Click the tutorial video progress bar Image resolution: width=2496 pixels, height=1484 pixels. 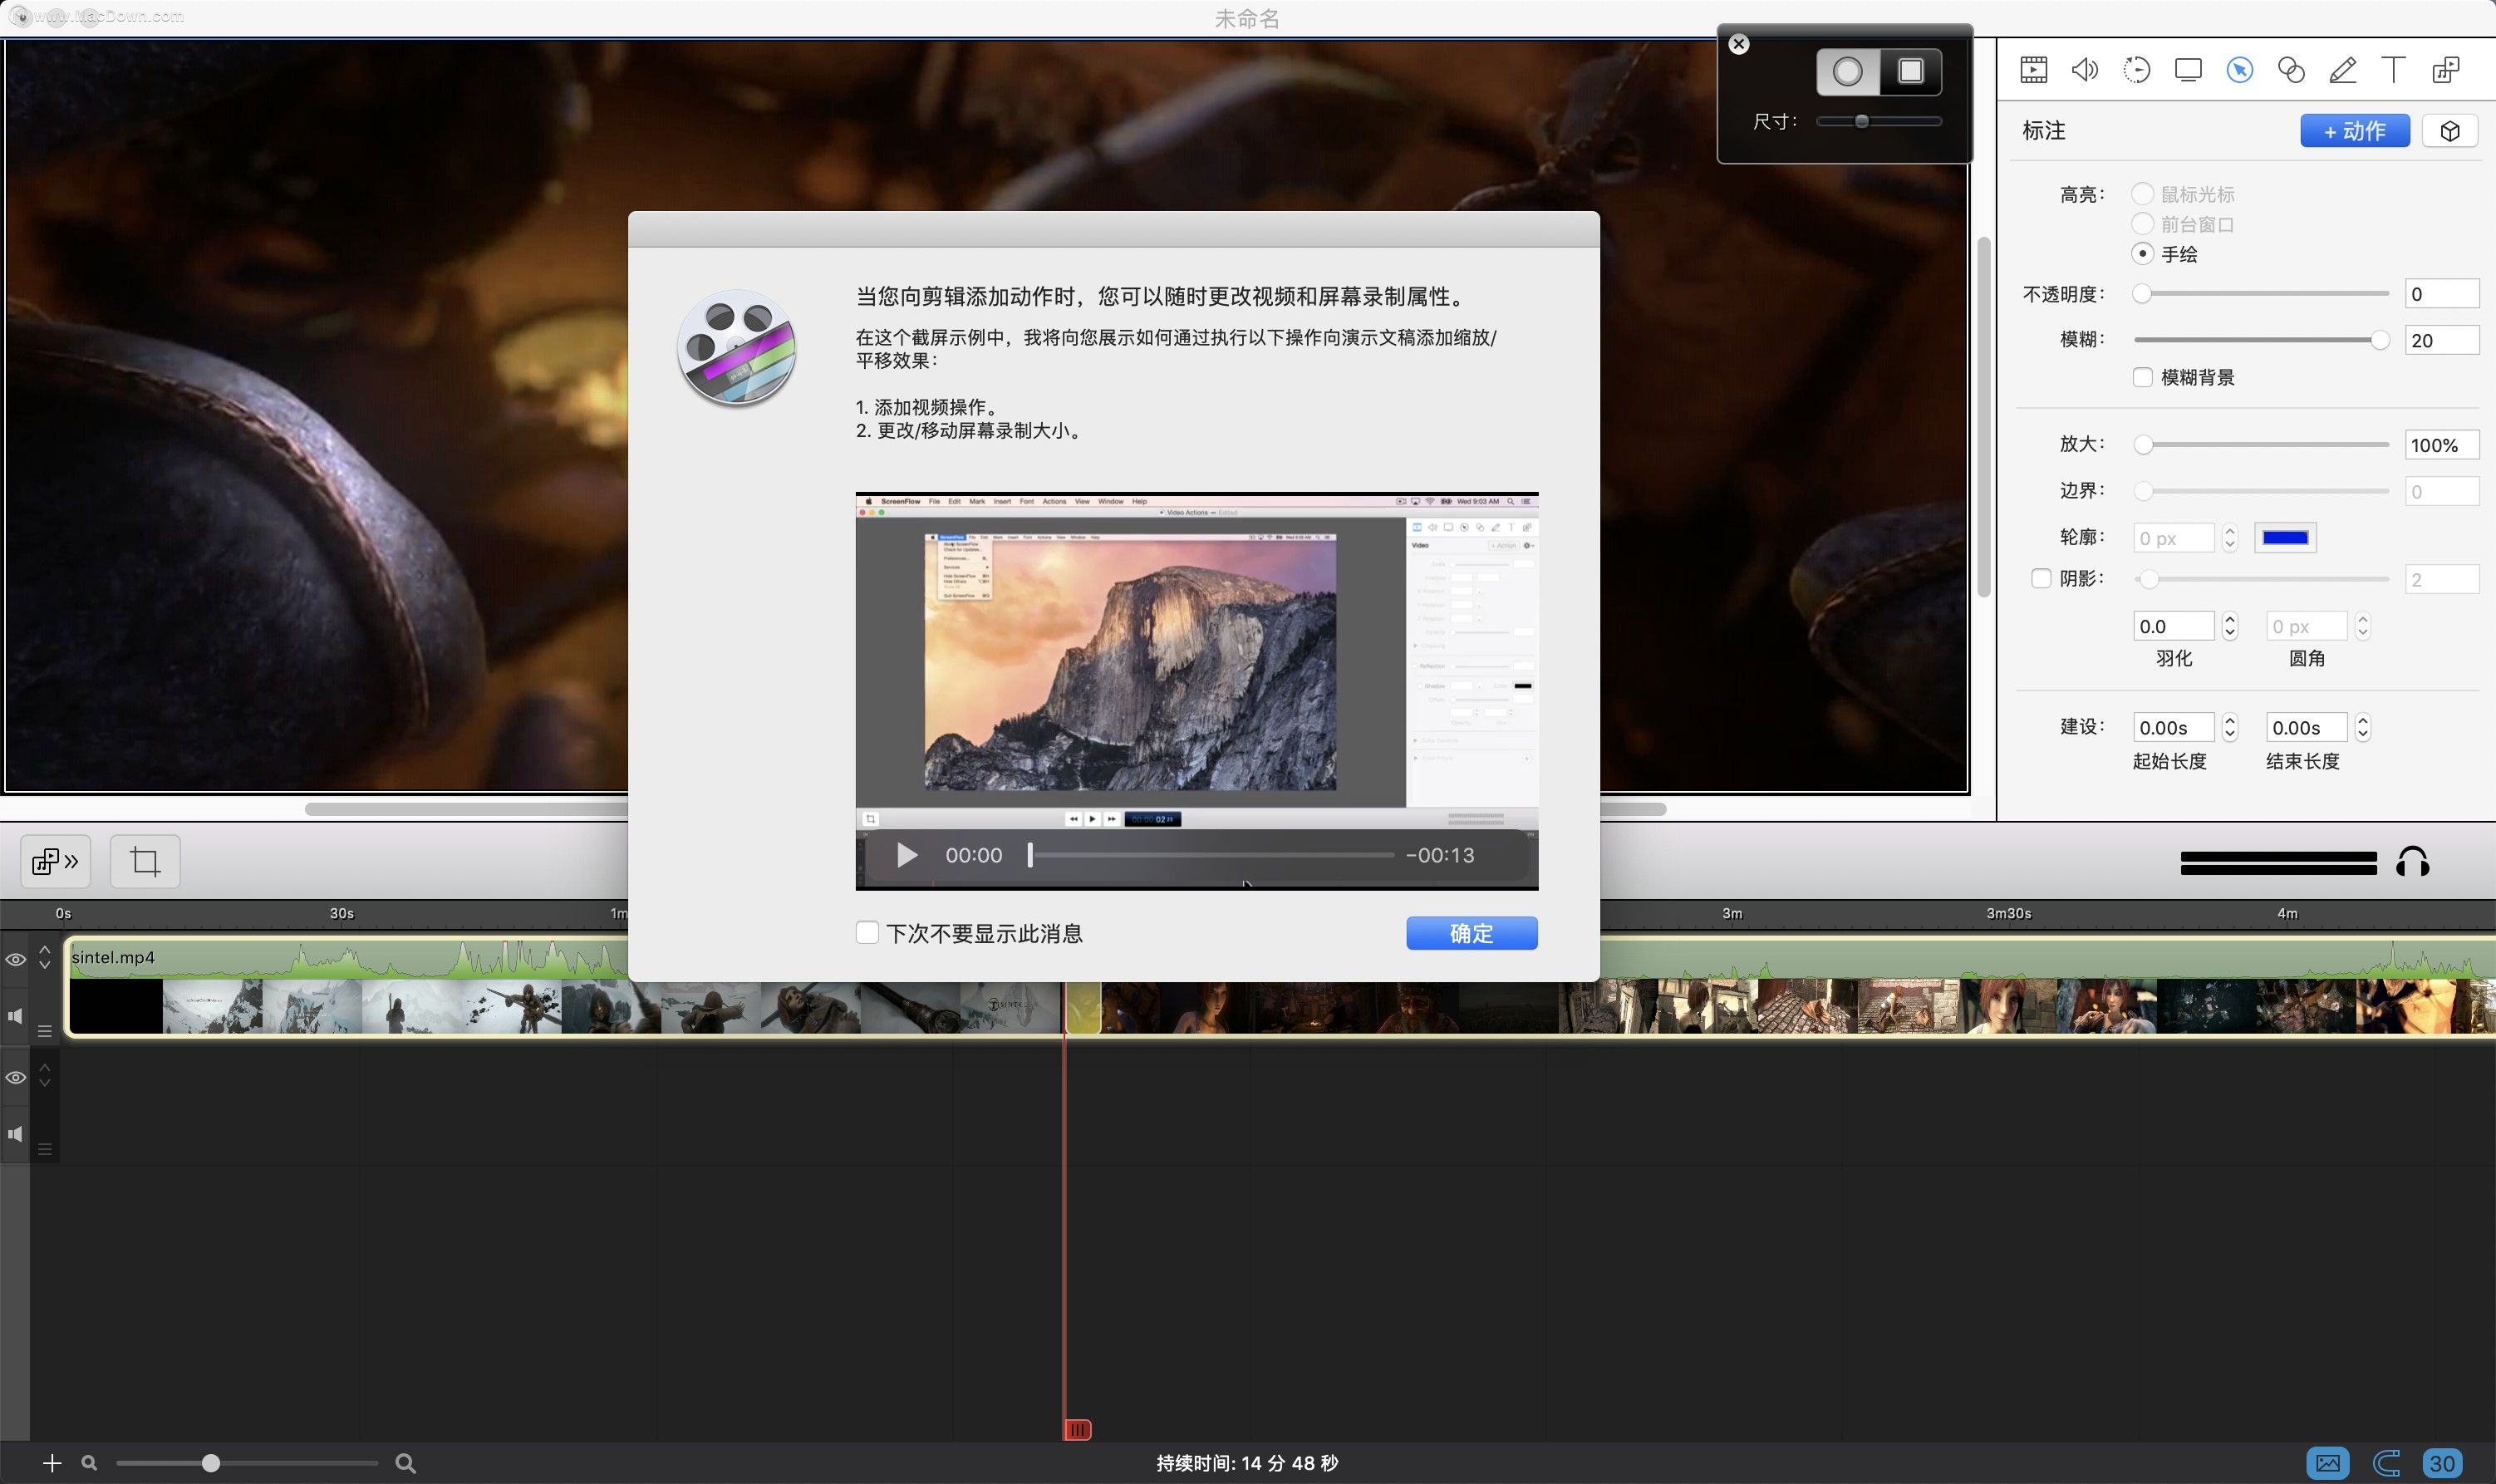point(1212,855)
